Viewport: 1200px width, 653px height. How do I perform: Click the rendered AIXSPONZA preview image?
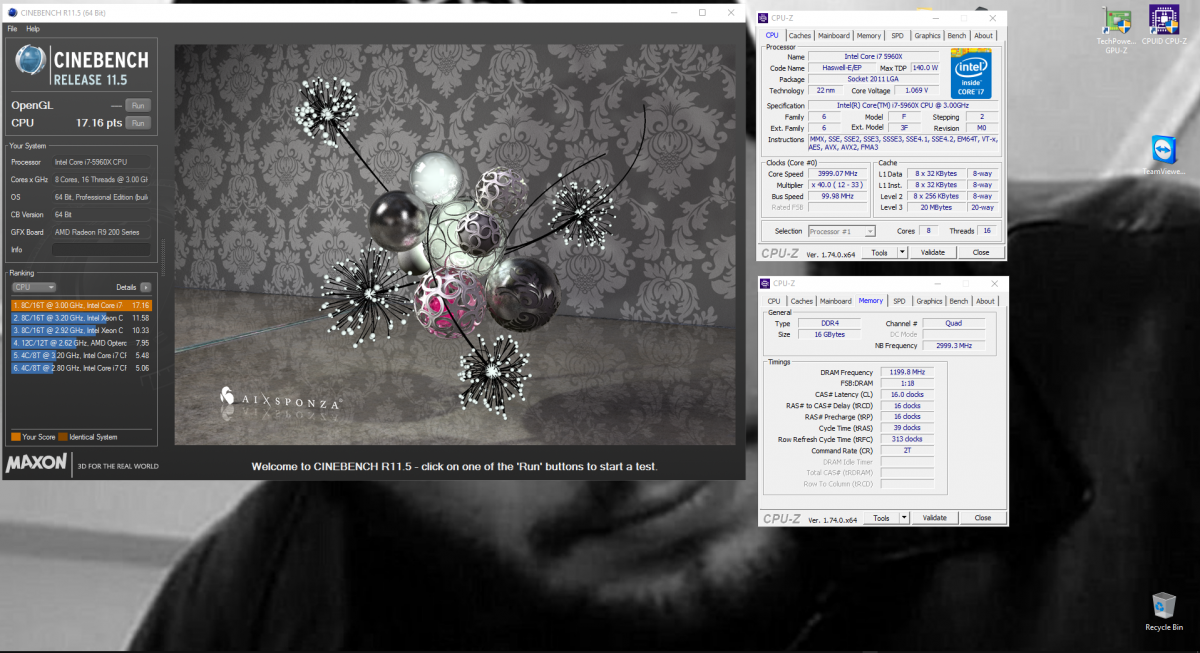(x=456, y=244)
